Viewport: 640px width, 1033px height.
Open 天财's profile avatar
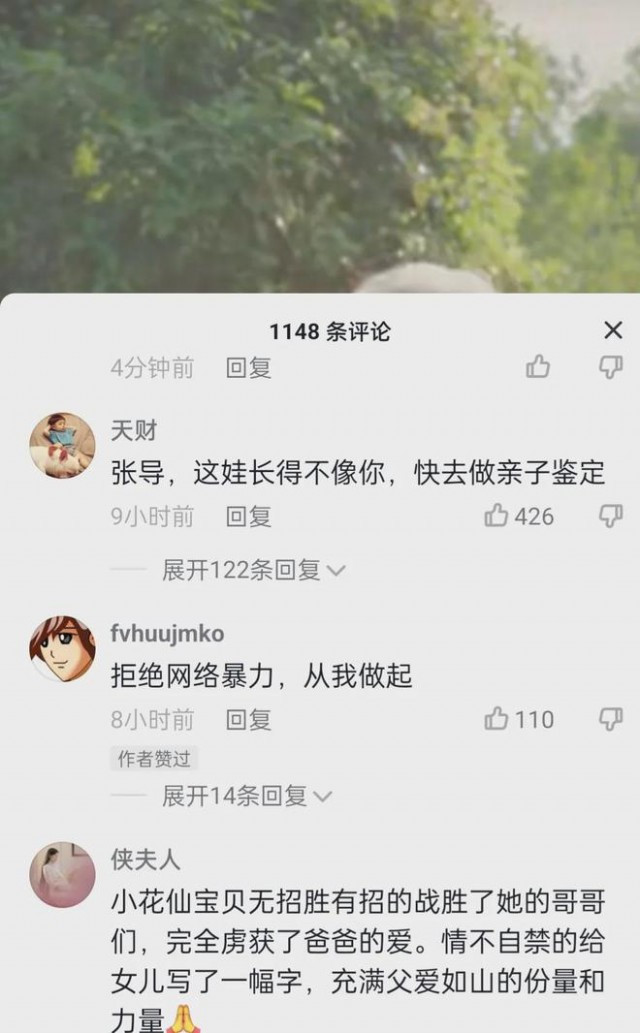tap(63, 445)
